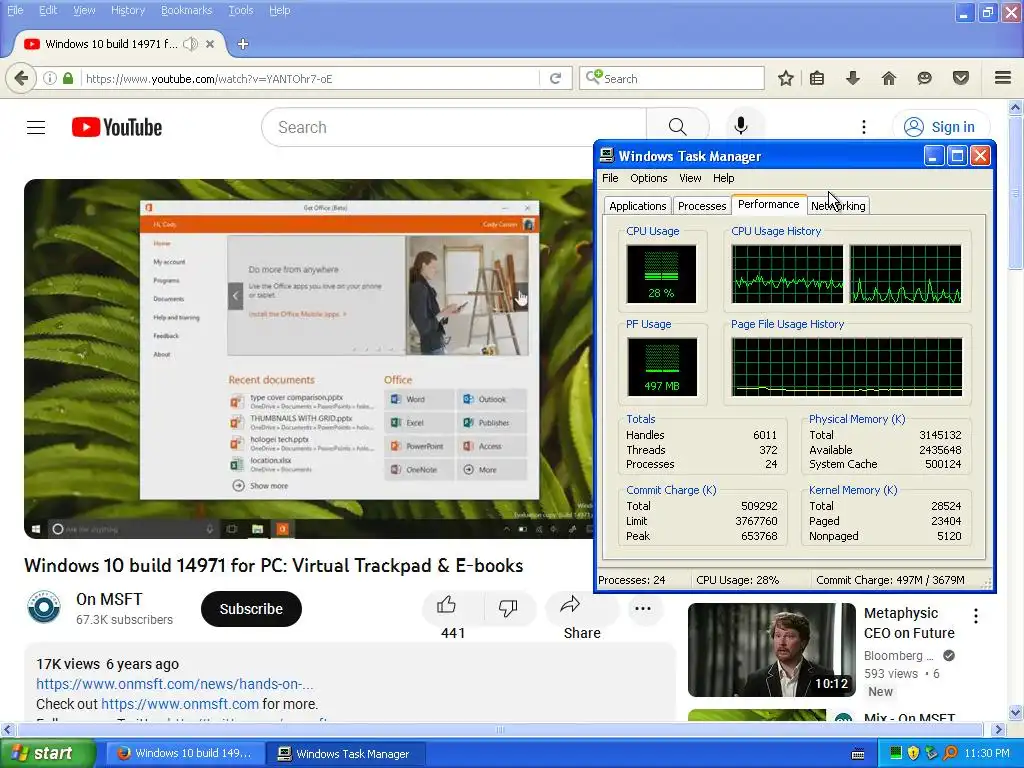Screen dimensions: 1024x768
Task: Open Firefox File menu
Action: tap(15, 10)
